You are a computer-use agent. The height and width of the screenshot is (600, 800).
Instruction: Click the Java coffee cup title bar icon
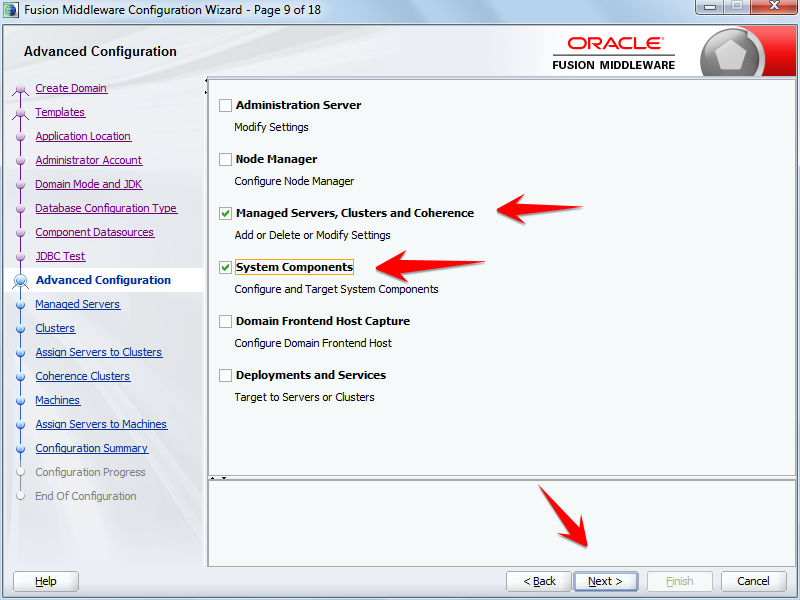pyautogui.click(x=10, y=10)
